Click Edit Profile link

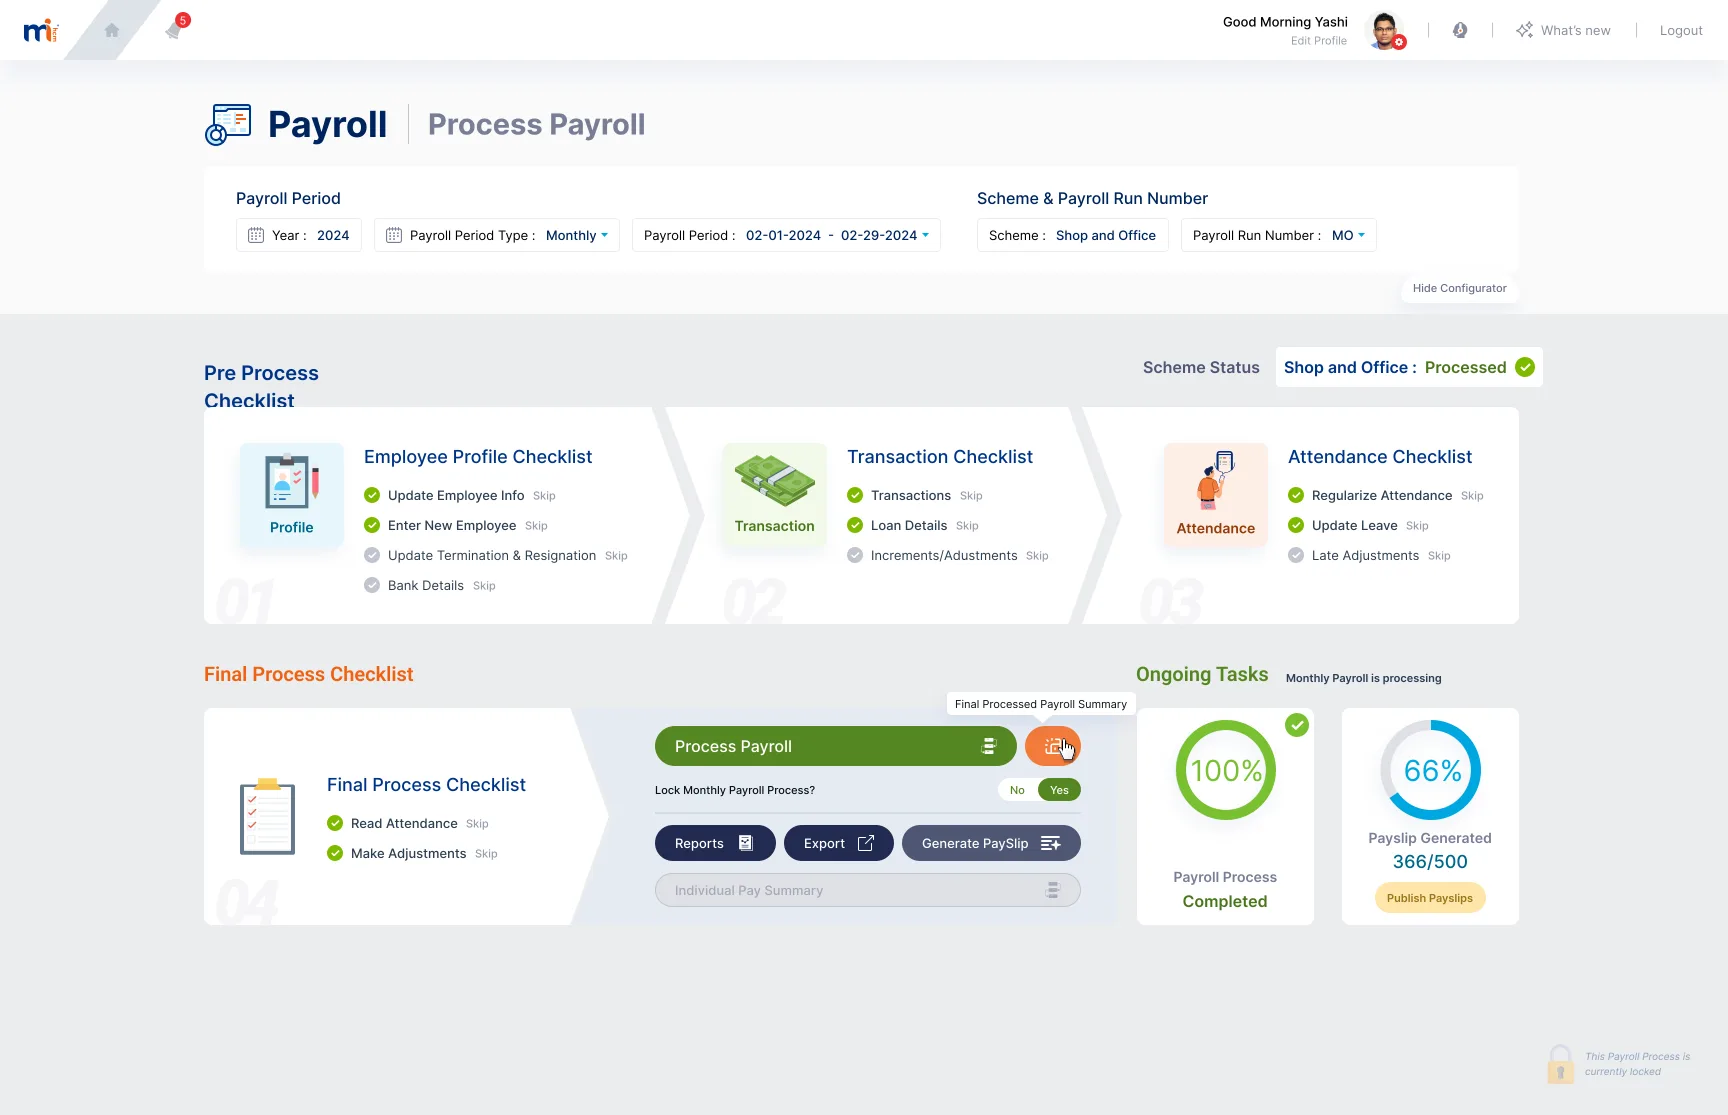click(x=1318, y=41)
